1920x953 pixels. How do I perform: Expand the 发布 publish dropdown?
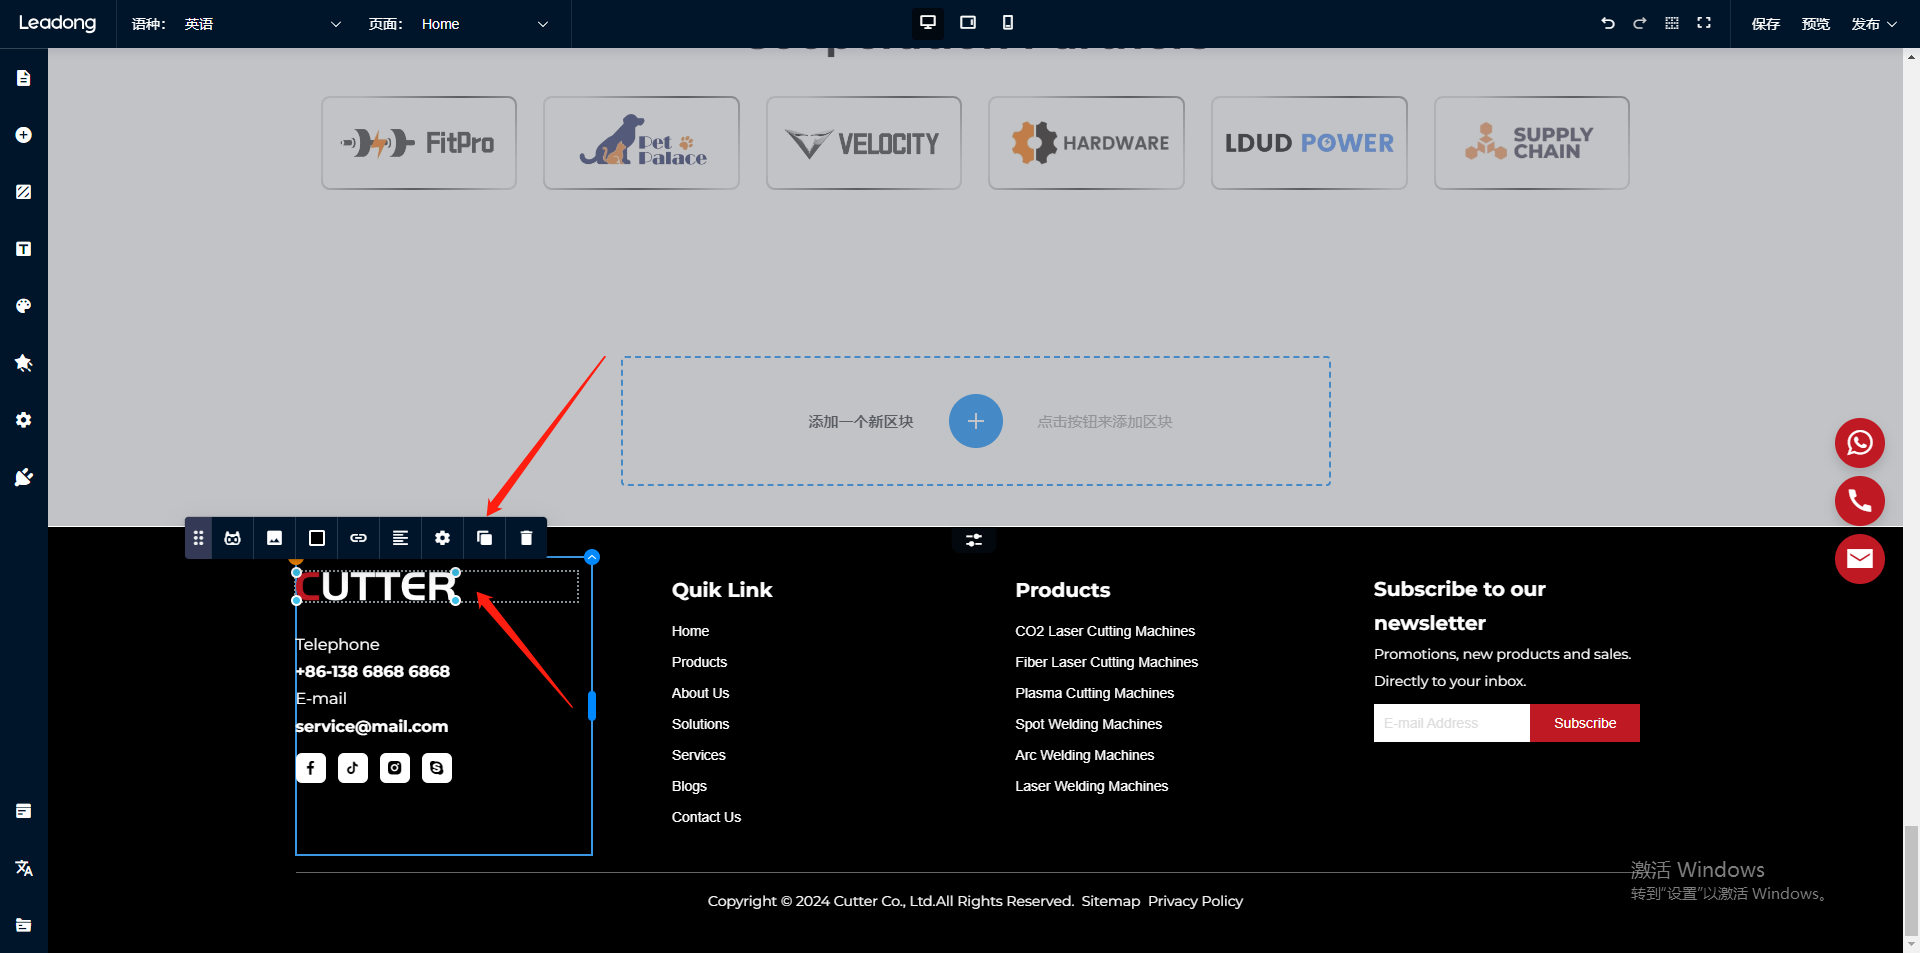point(1873,24)
